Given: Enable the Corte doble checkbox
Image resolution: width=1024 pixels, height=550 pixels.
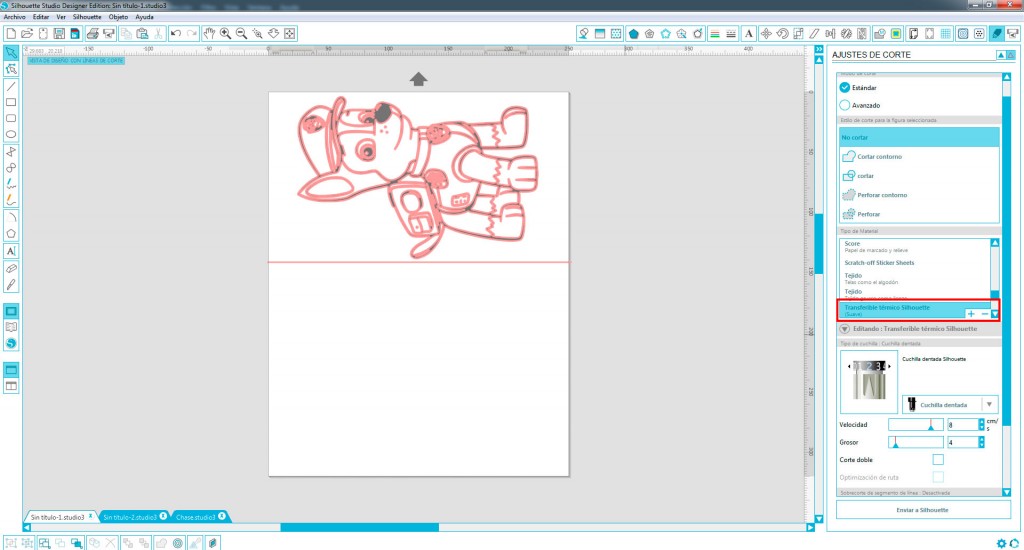Looking at the screenshot, I should (x=938, y=460).
